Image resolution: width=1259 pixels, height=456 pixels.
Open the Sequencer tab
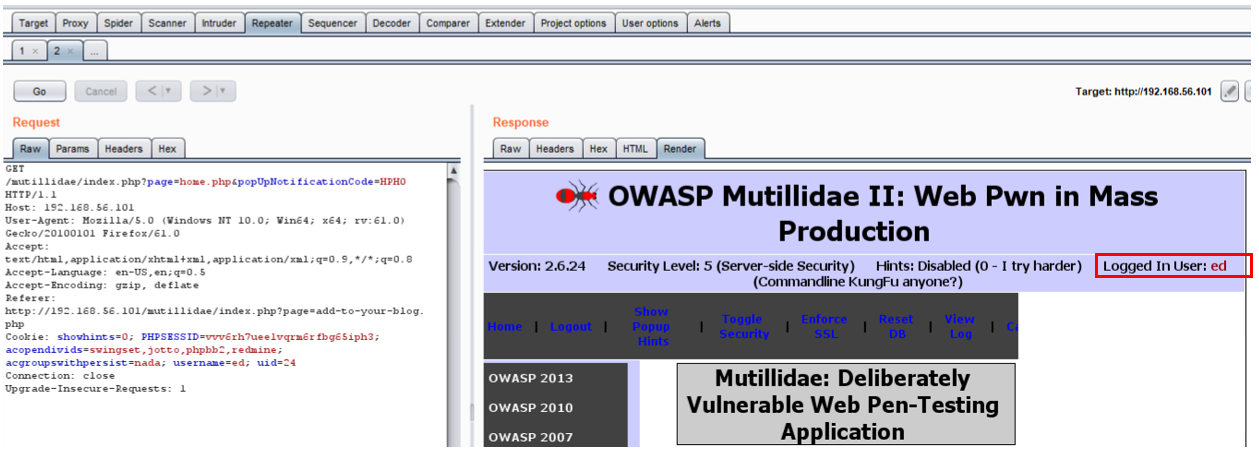click(332, 23)
